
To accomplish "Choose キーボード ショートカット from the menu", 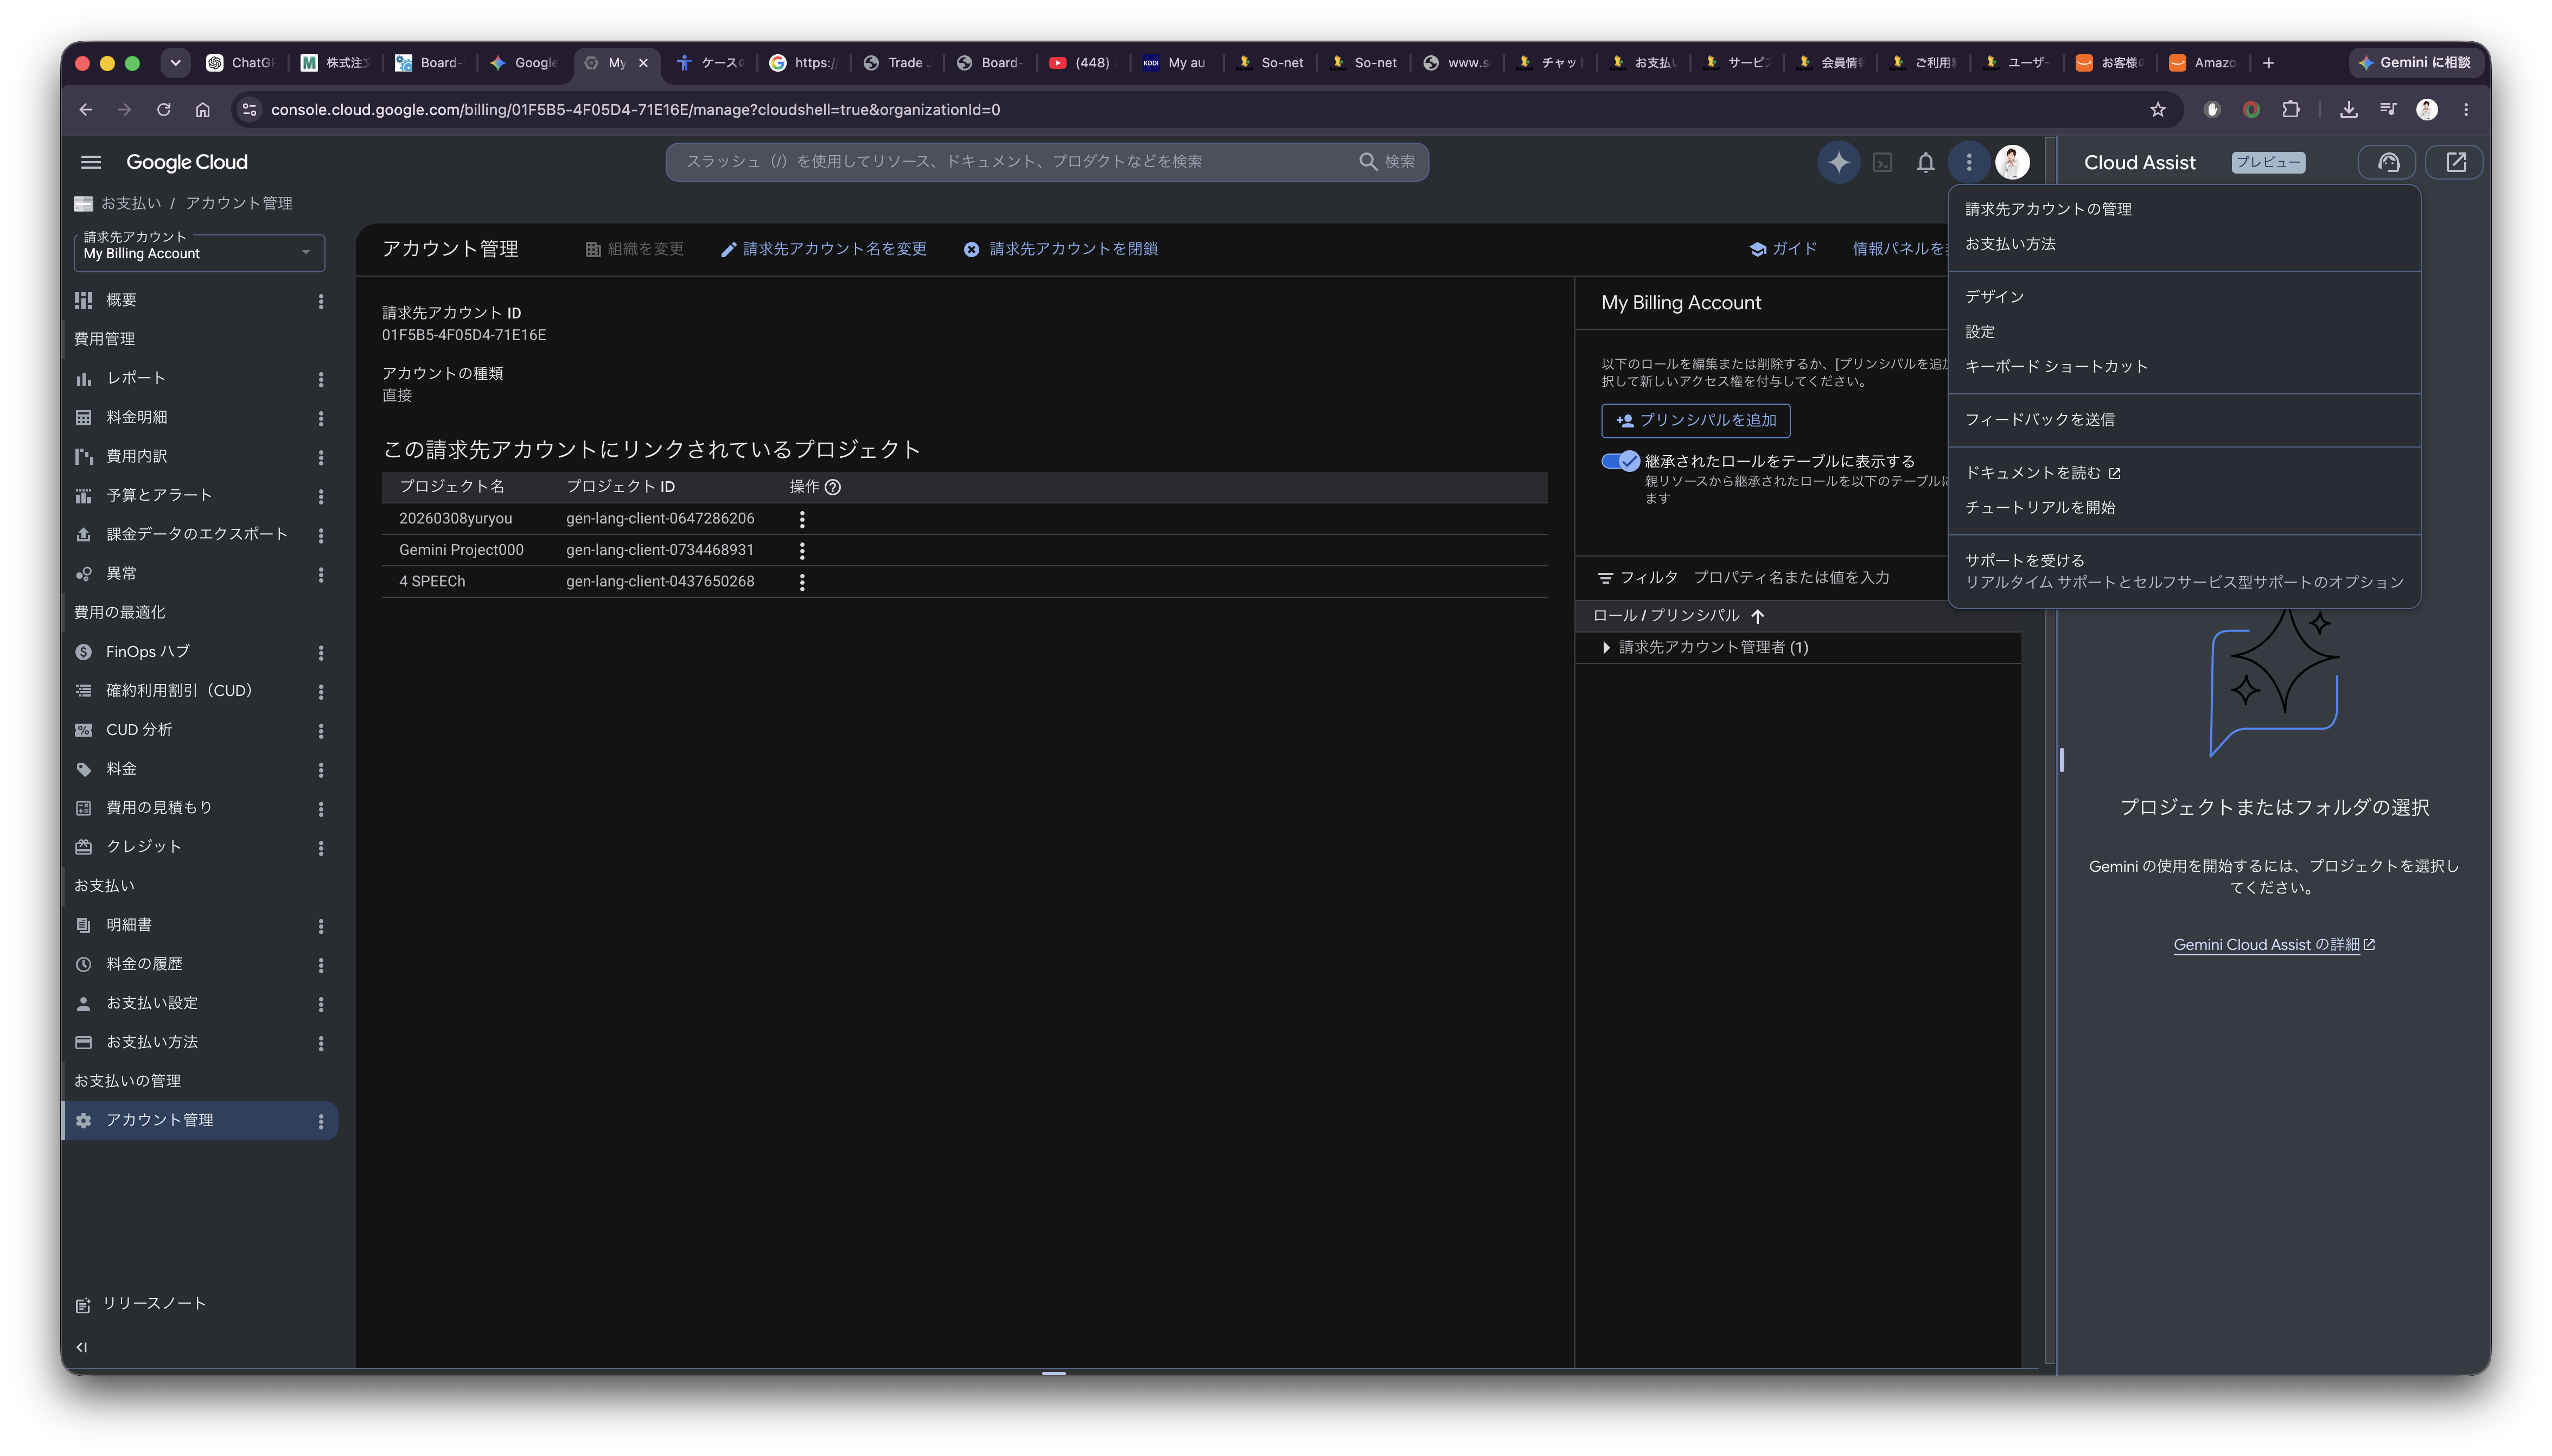I will pyautogui.click(x=2056, y=366).
